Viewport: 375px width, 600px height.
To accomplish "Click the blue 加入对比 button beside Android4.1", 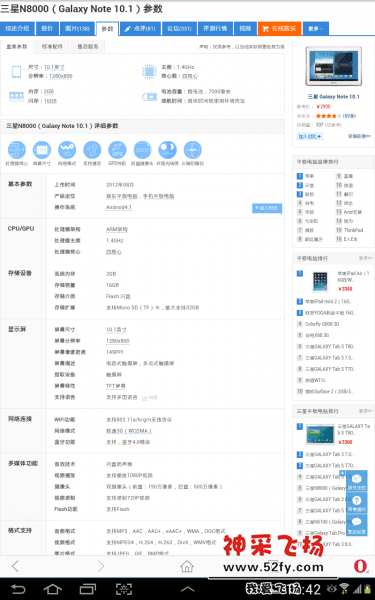I will click(x=267, y=208).
